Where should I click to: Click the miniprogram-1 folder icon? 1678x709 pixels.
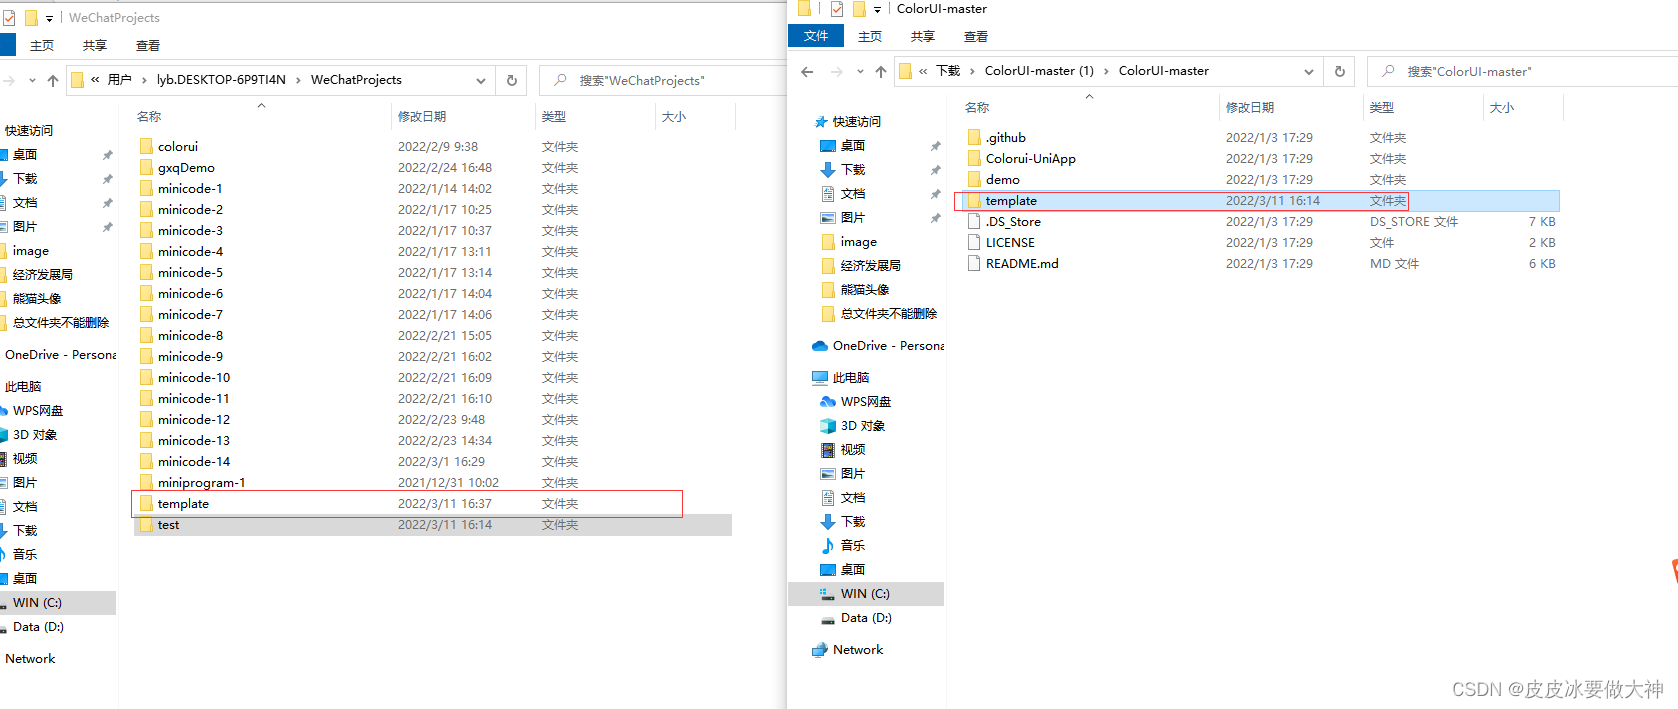point(146,482)
